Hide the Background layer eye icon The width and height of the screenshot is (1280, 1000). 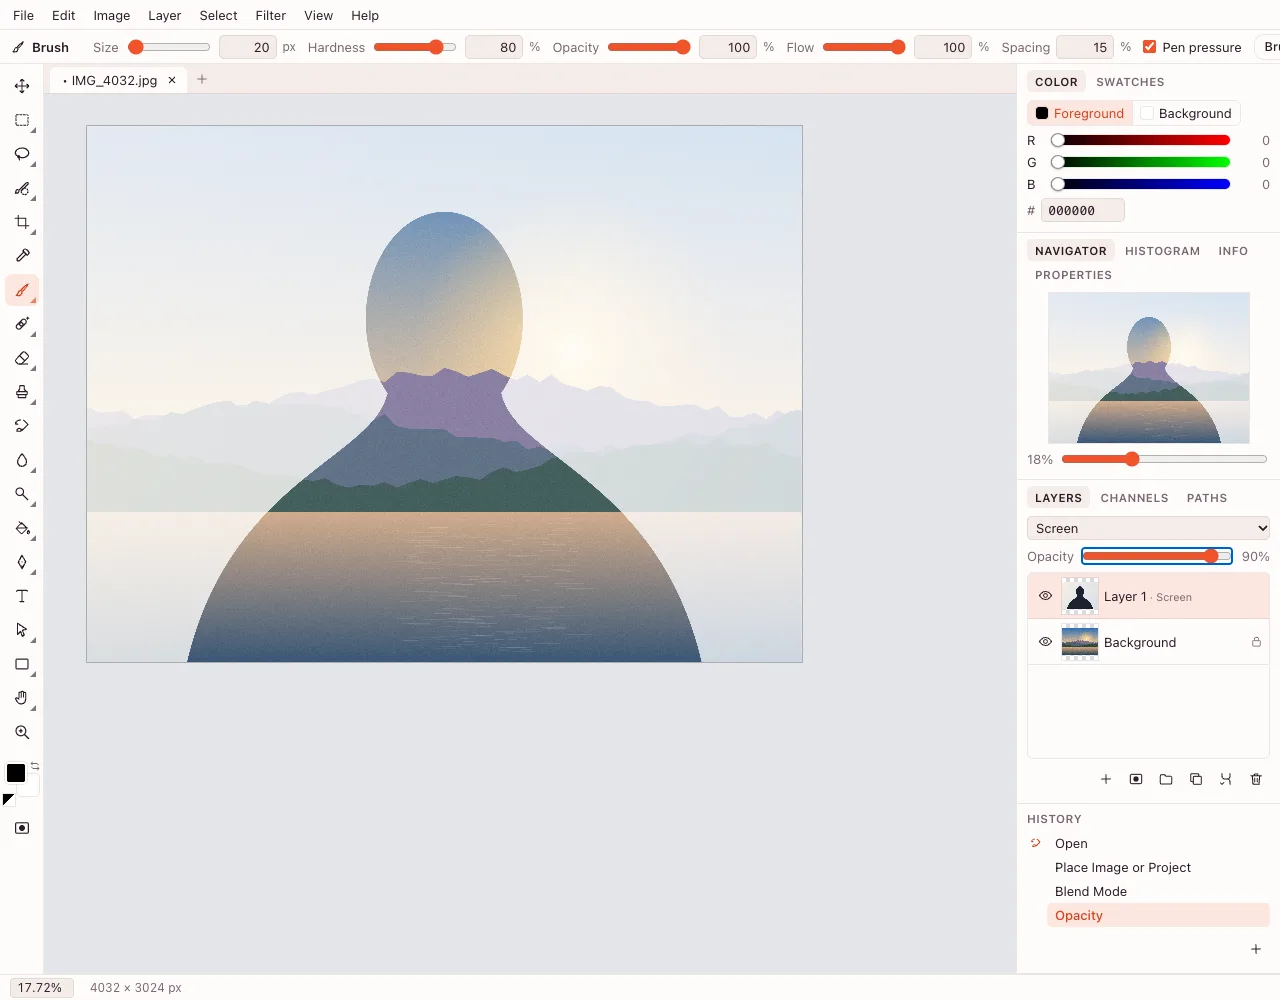(x=1045, y=642)
